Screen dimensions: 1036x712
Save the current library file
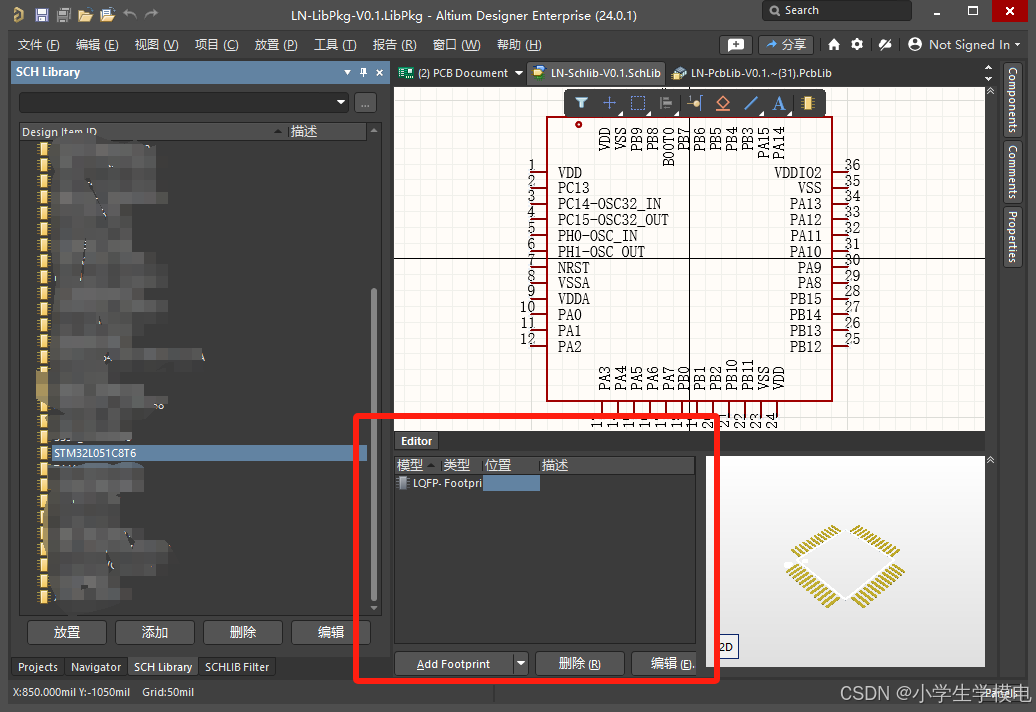[x=41, y=15]
